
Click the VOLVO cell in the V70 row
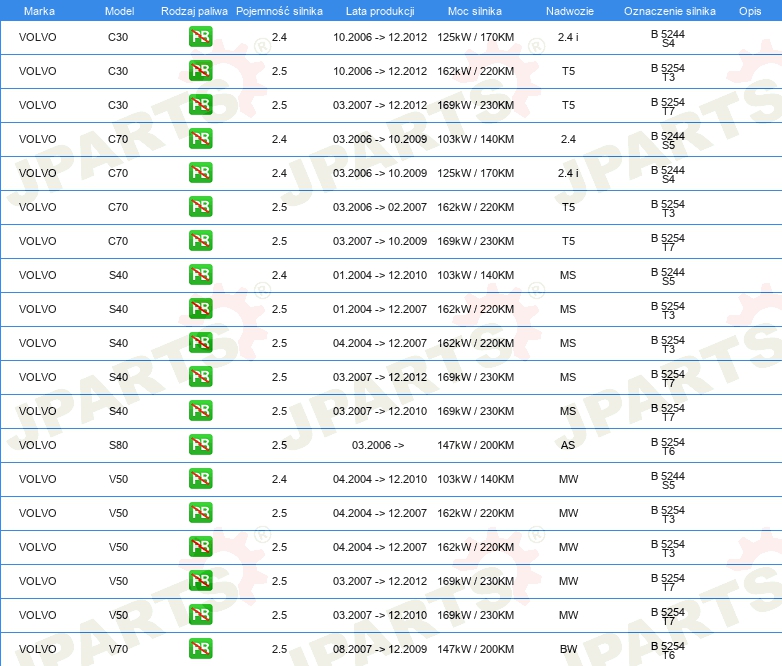37,649
